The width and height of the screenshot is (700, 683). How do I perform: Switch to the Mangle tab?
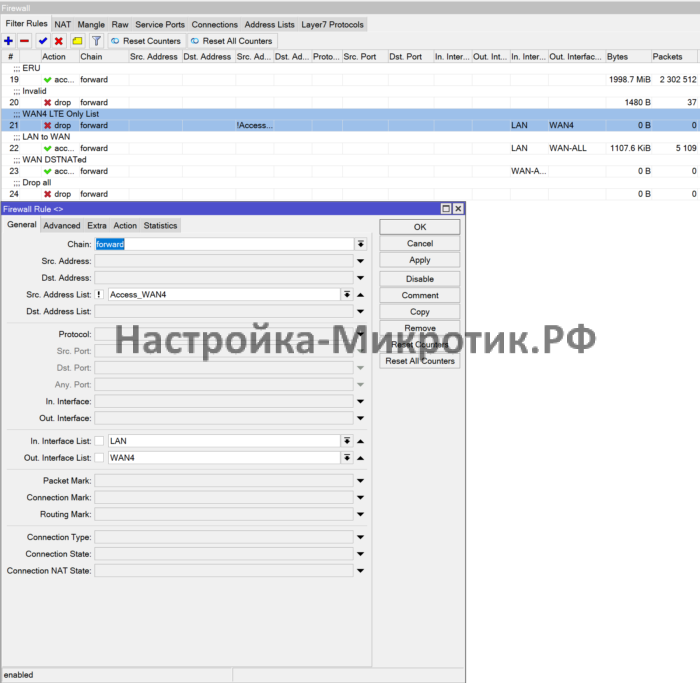click(91, 25)
